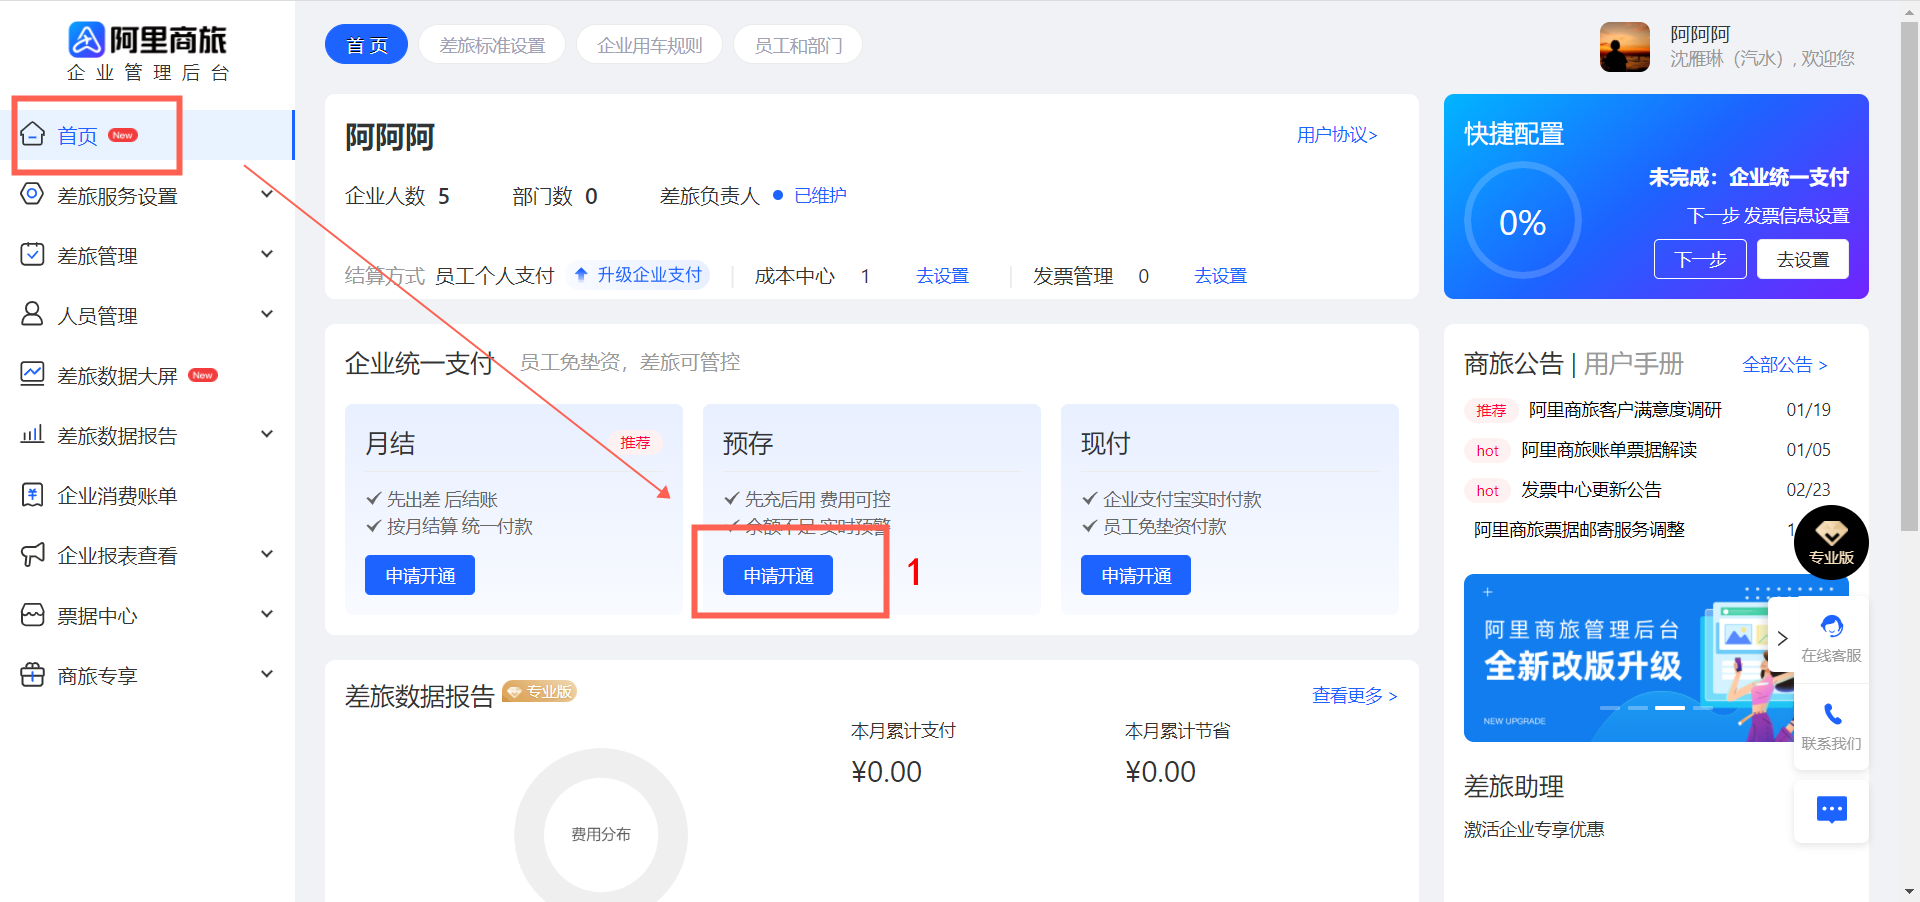Screen dimensions: 1920x902
Task: Open 查看更多 link for data report
Action: (1355, 696)
